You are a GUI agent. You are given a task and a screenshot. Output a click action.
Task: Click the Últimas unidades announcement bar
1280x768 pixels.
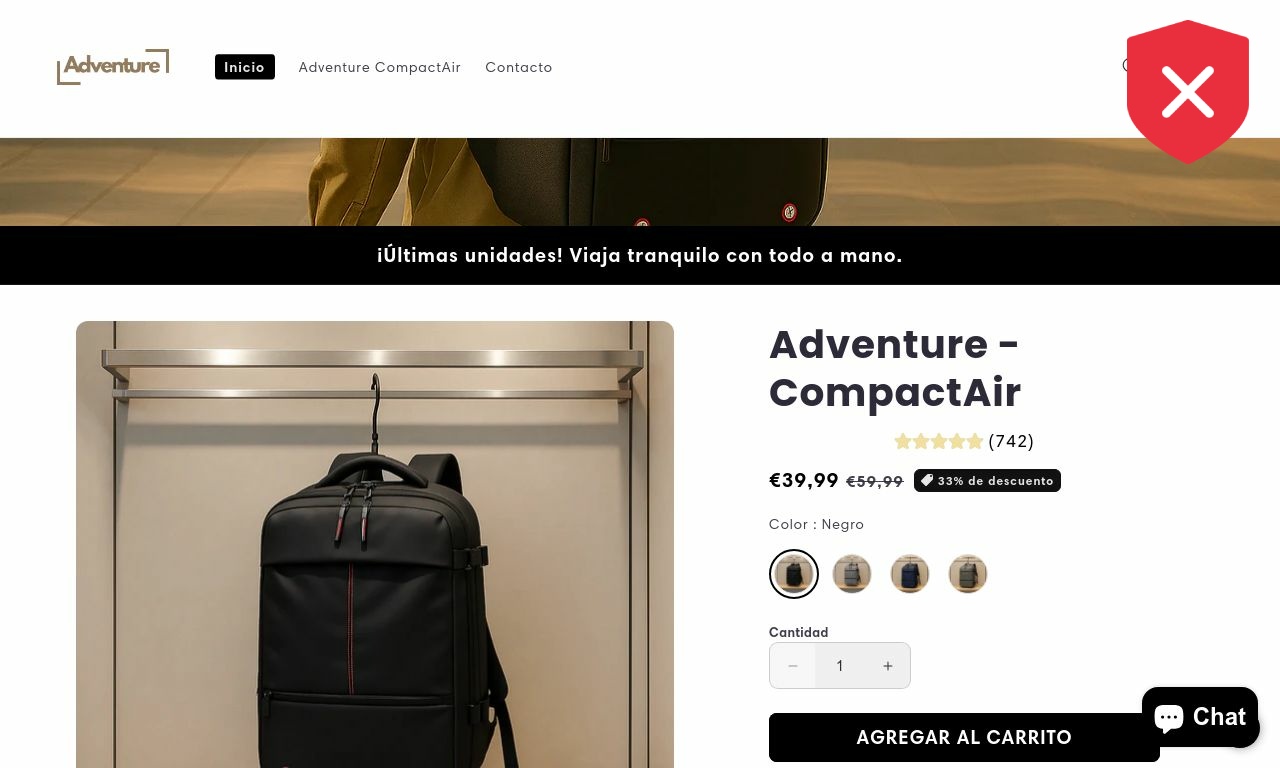[x=640, y=255]
